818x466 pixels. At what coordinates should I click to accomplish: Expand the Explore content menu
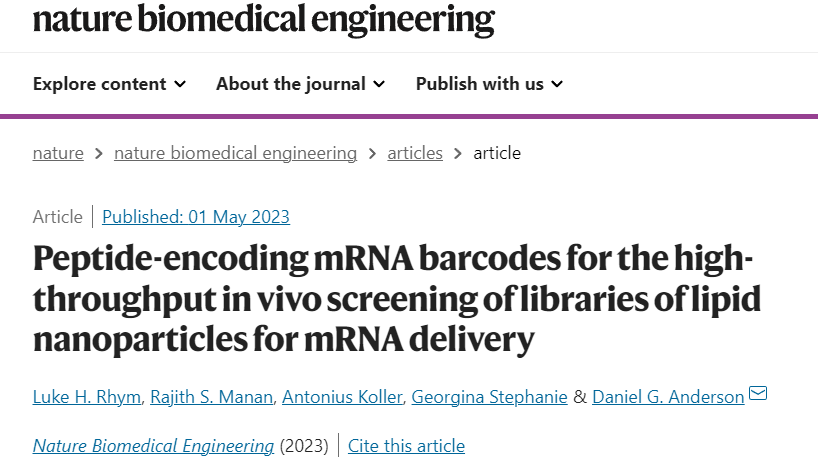point(109,84)
